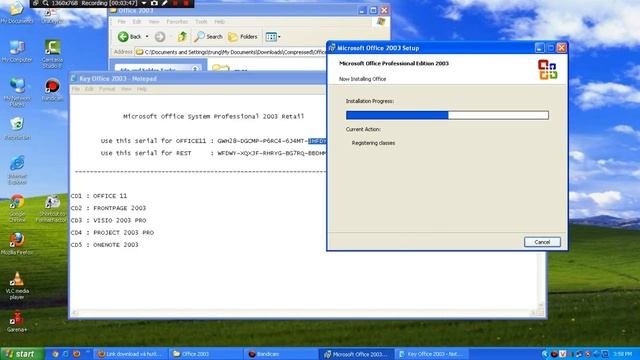640x360 pixels.
Task: Open Camtasia Studio desktop icon
Action: (x=52, y=53)
